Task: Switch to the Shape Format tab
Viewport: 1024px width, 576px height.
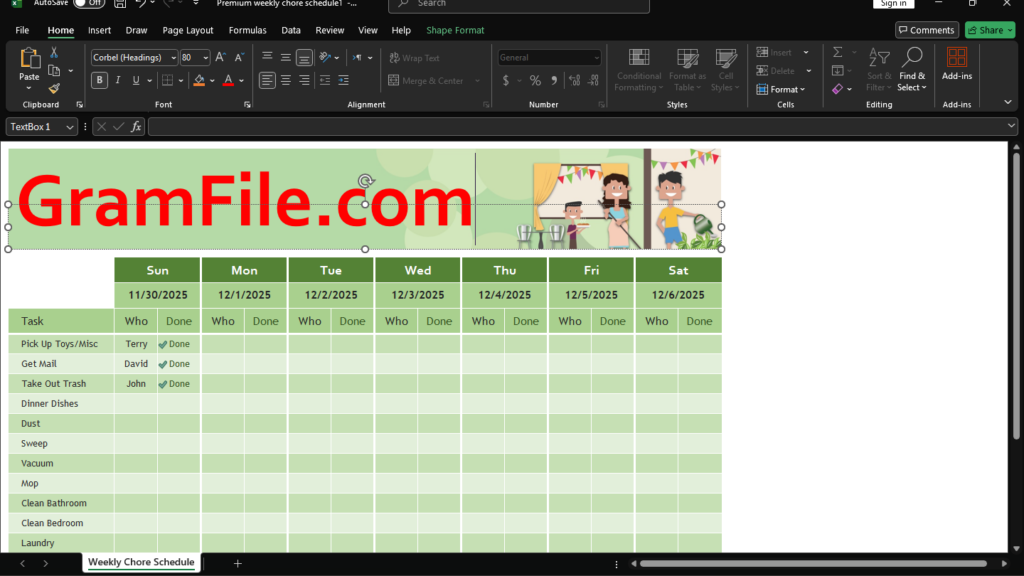Action: tap(455, 30)
